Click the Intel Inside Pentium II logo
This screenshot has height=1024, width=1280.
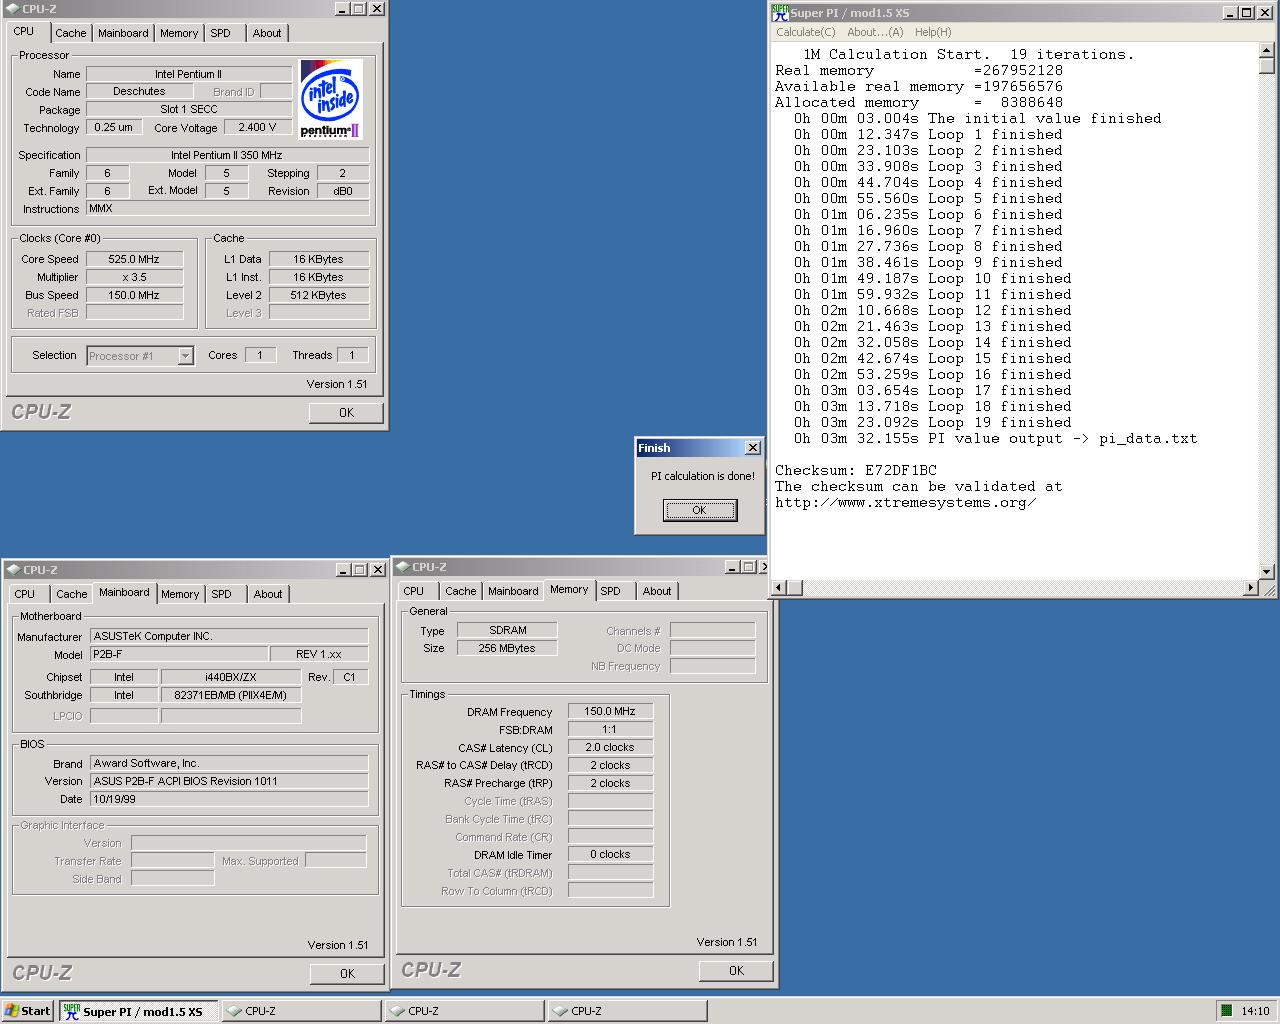331,98
